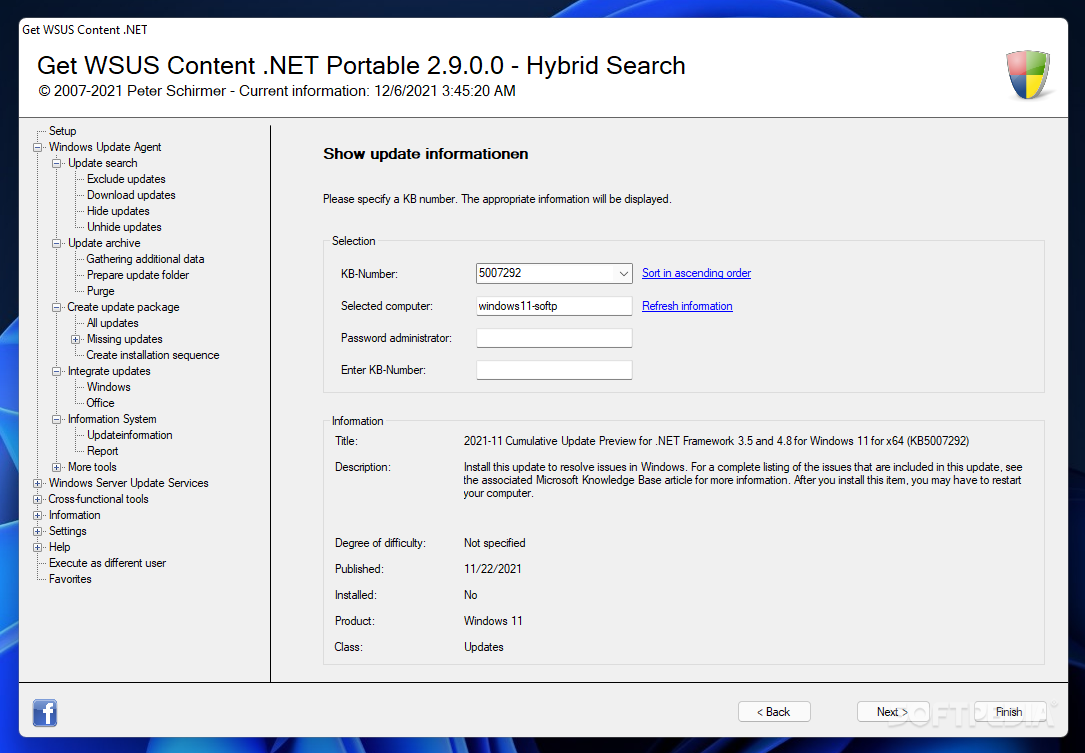Click the Product value Windows 11
1085x753 pixels.
(493, 621)
